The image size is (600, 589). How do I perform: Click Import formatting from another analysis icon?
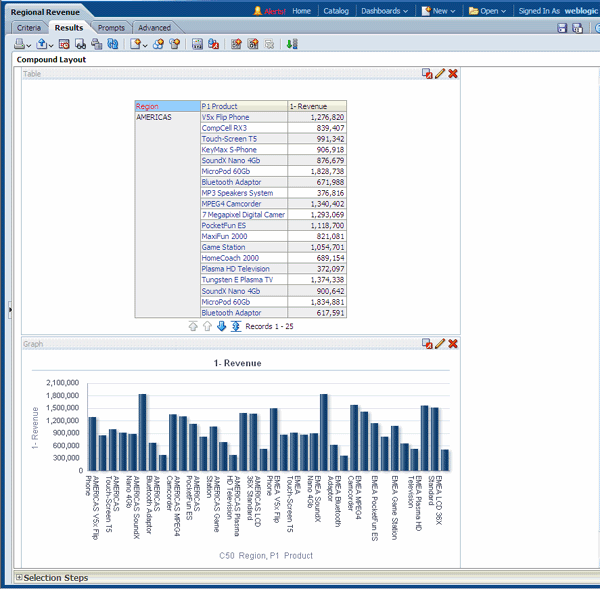coord(213,44)
